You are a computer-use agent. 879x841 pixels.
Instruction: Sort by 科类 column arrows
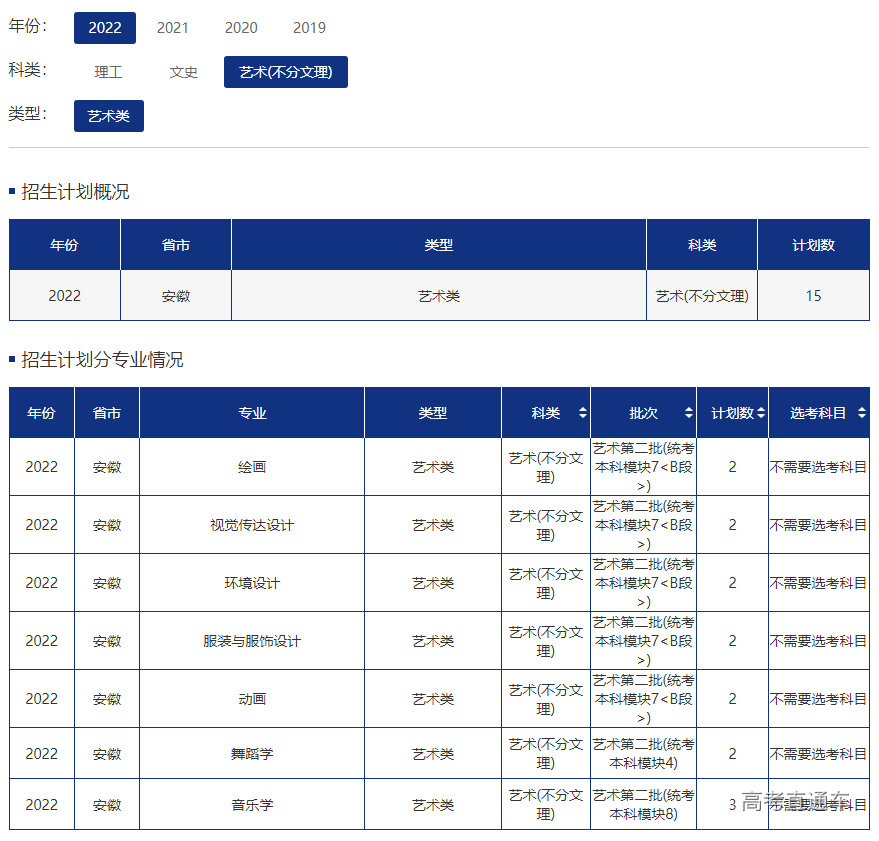[582, 413]
